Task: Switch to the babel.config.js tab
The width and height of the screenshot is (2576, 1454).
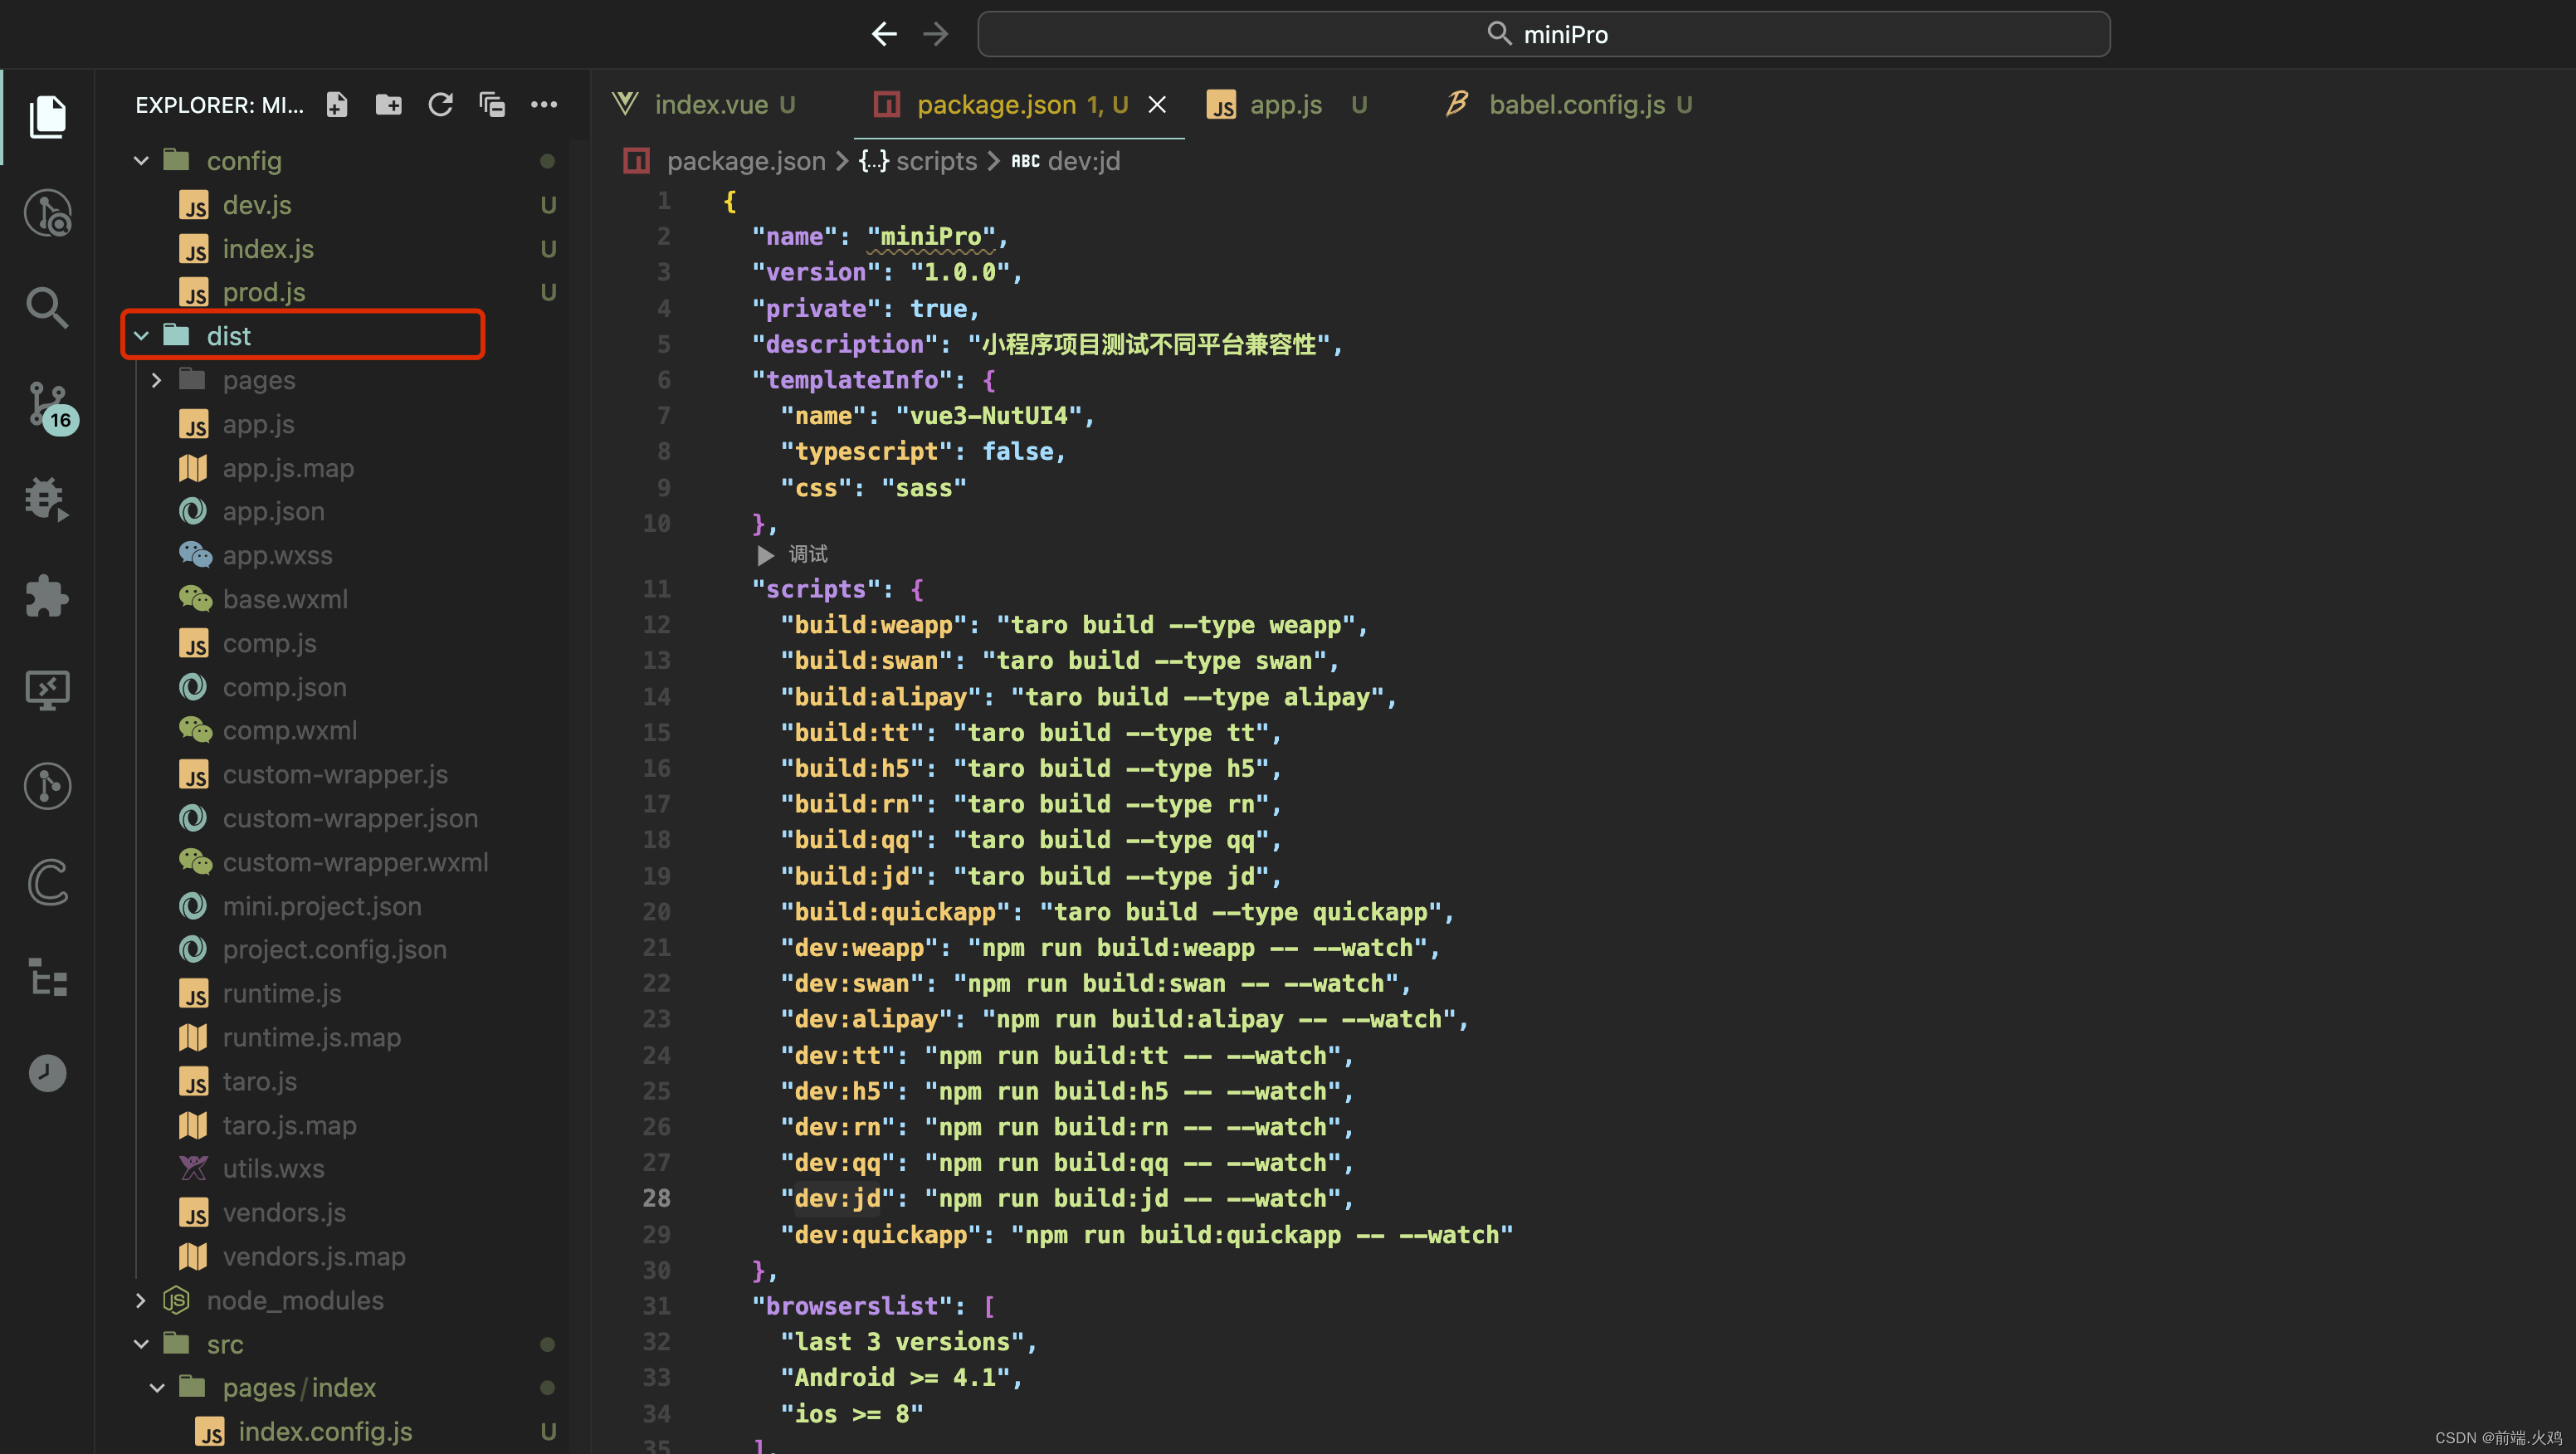Action: (1576, 104)
